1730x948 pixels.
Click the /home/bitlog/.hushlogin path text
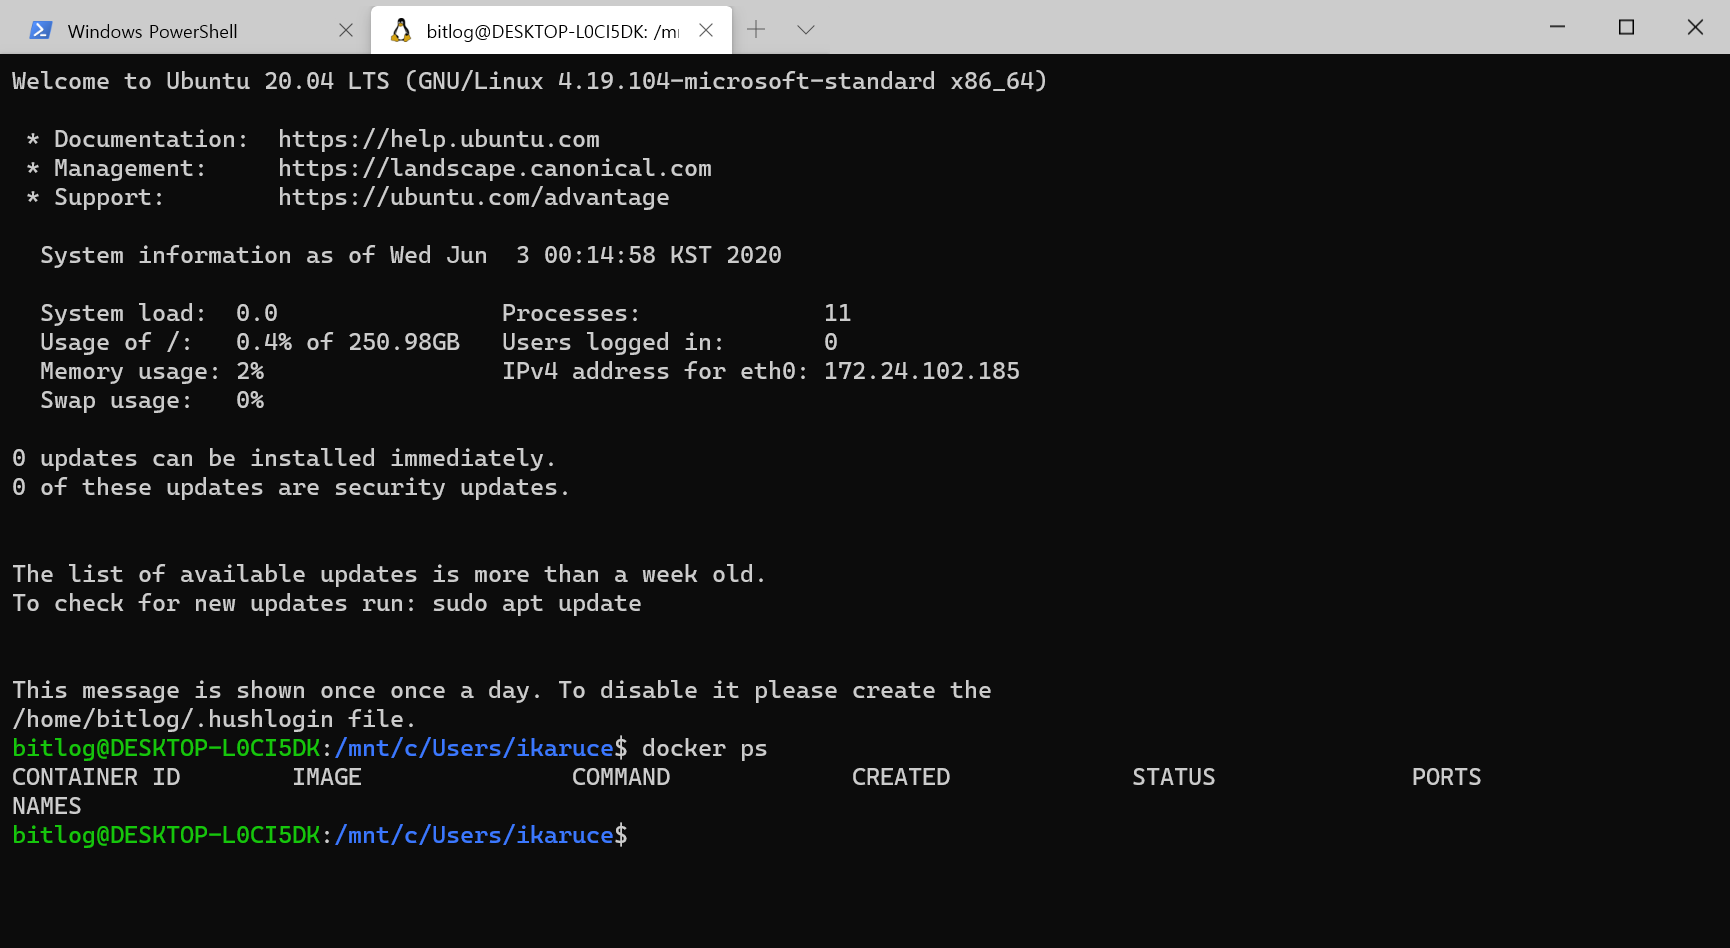pos(173,719)
